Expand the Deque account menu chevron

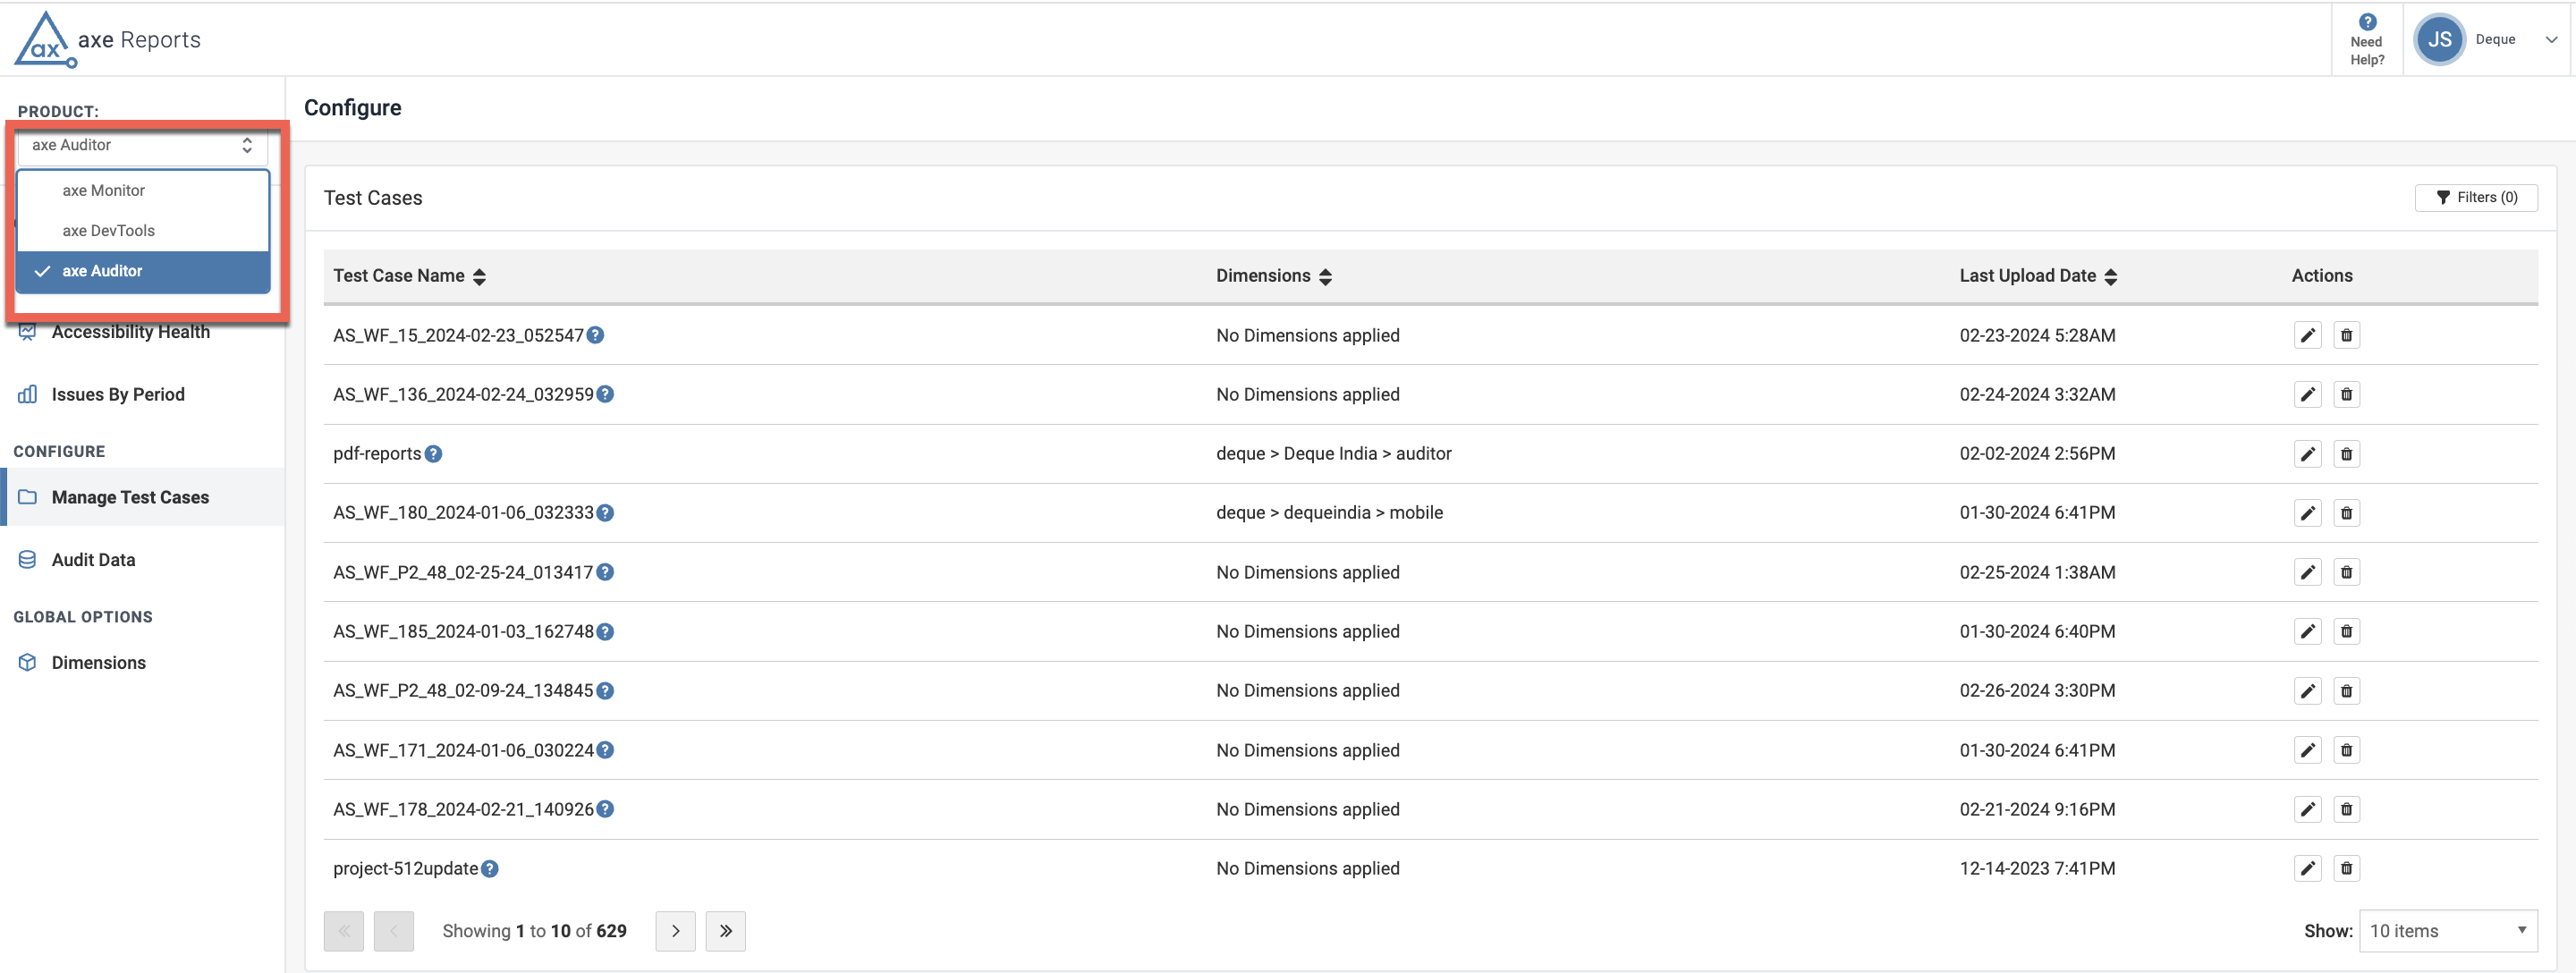[x=2551, y=40]
